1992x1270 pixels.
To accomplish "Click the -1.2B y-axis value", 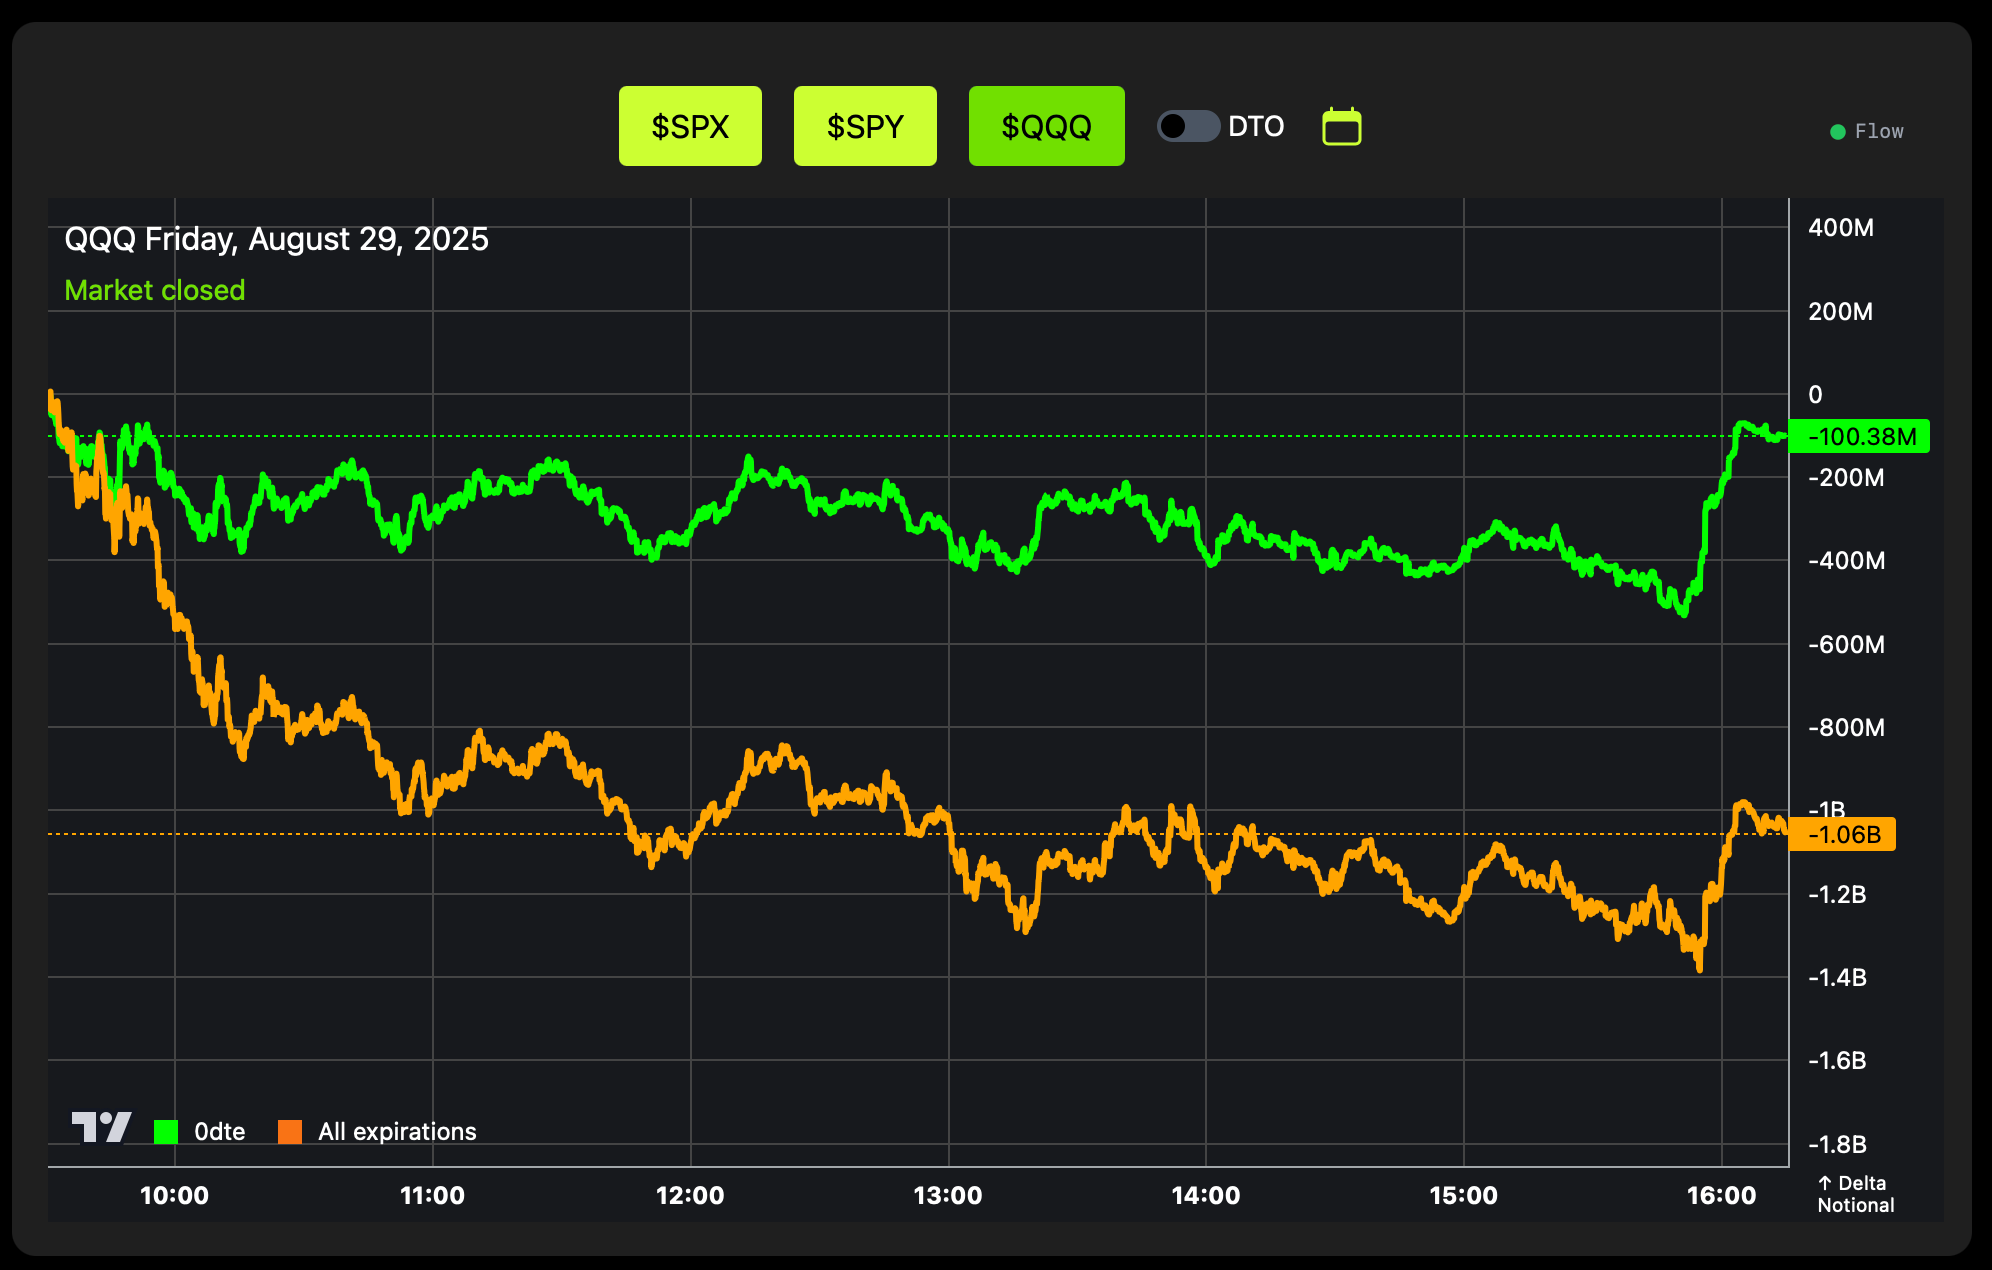I will click(1837, 894).
